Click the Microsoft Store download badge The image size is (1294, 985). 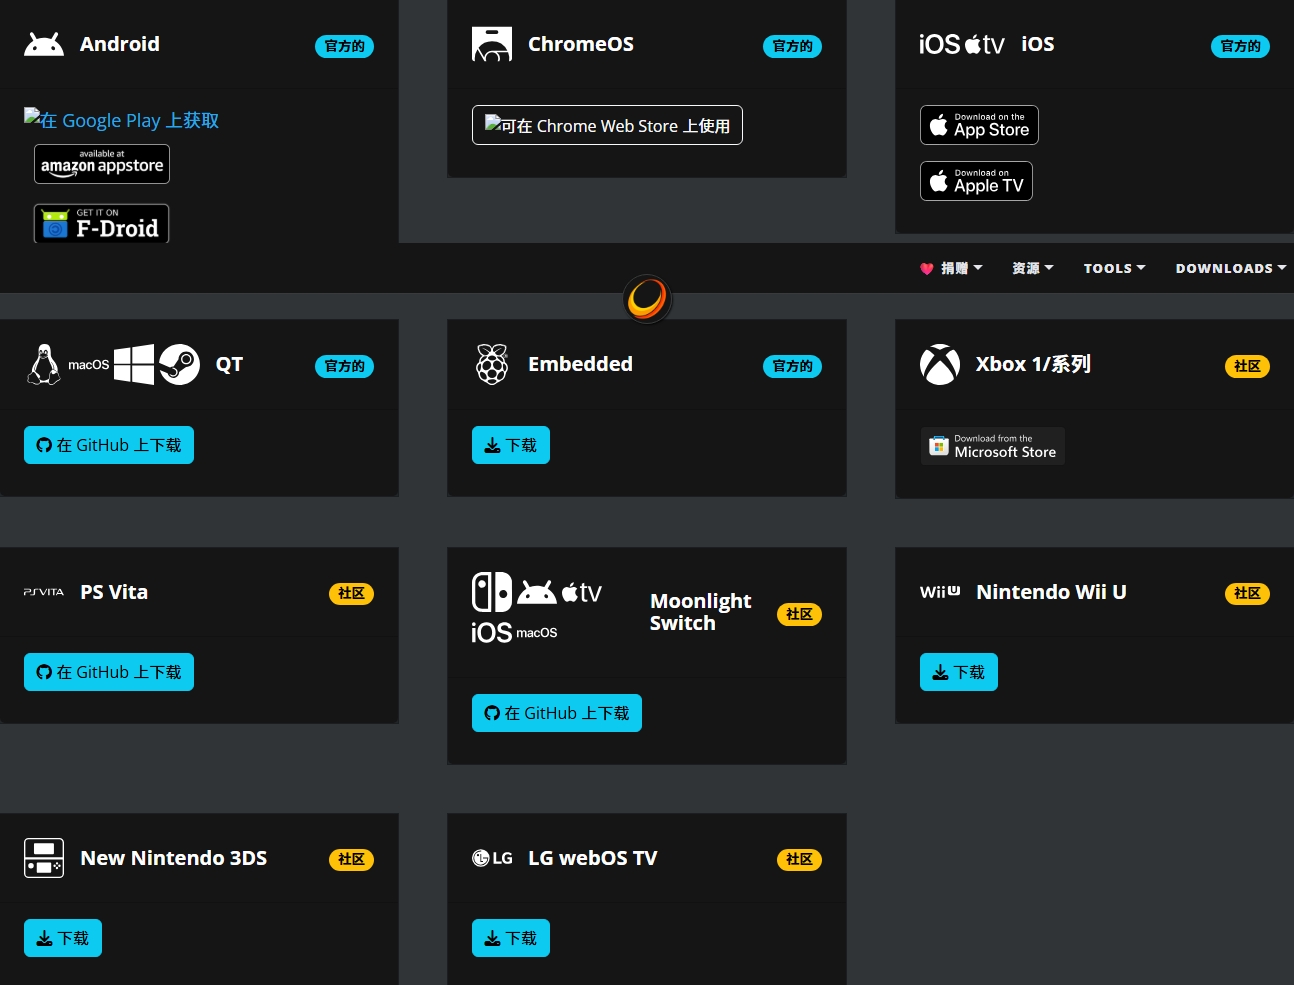pyautogui.click(x=993, y=446)
